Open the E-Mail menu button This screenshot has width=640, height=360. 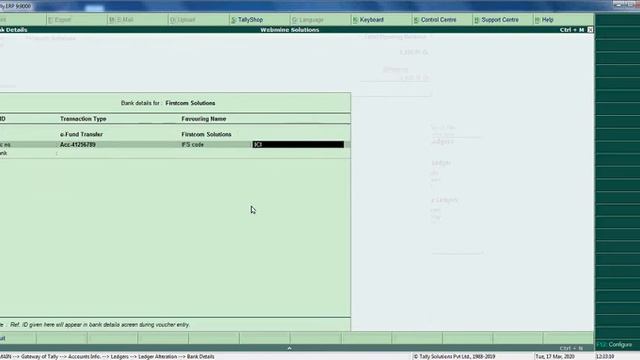point(122,20)
